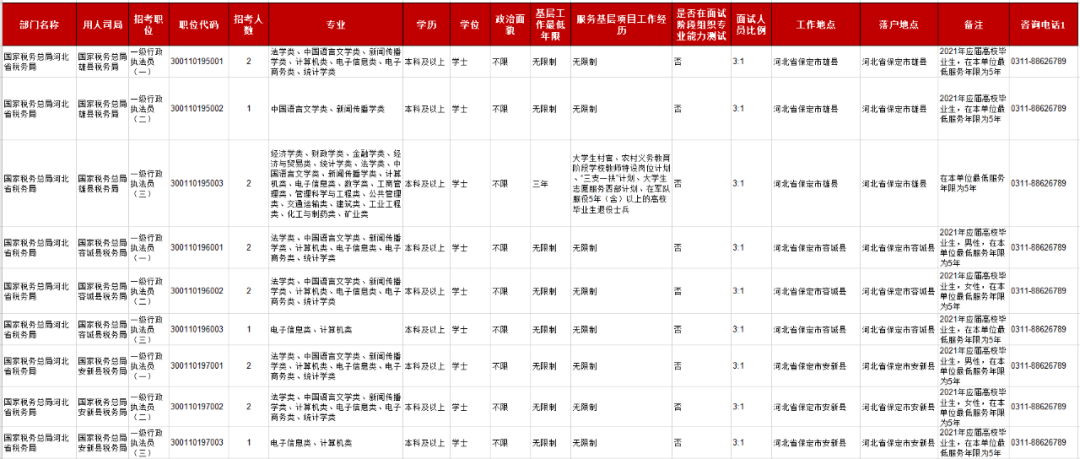The height and width of the screenshot is (459, 1080).
Task: Select the 咨询电话1 column header
Action: (1042, 24)
